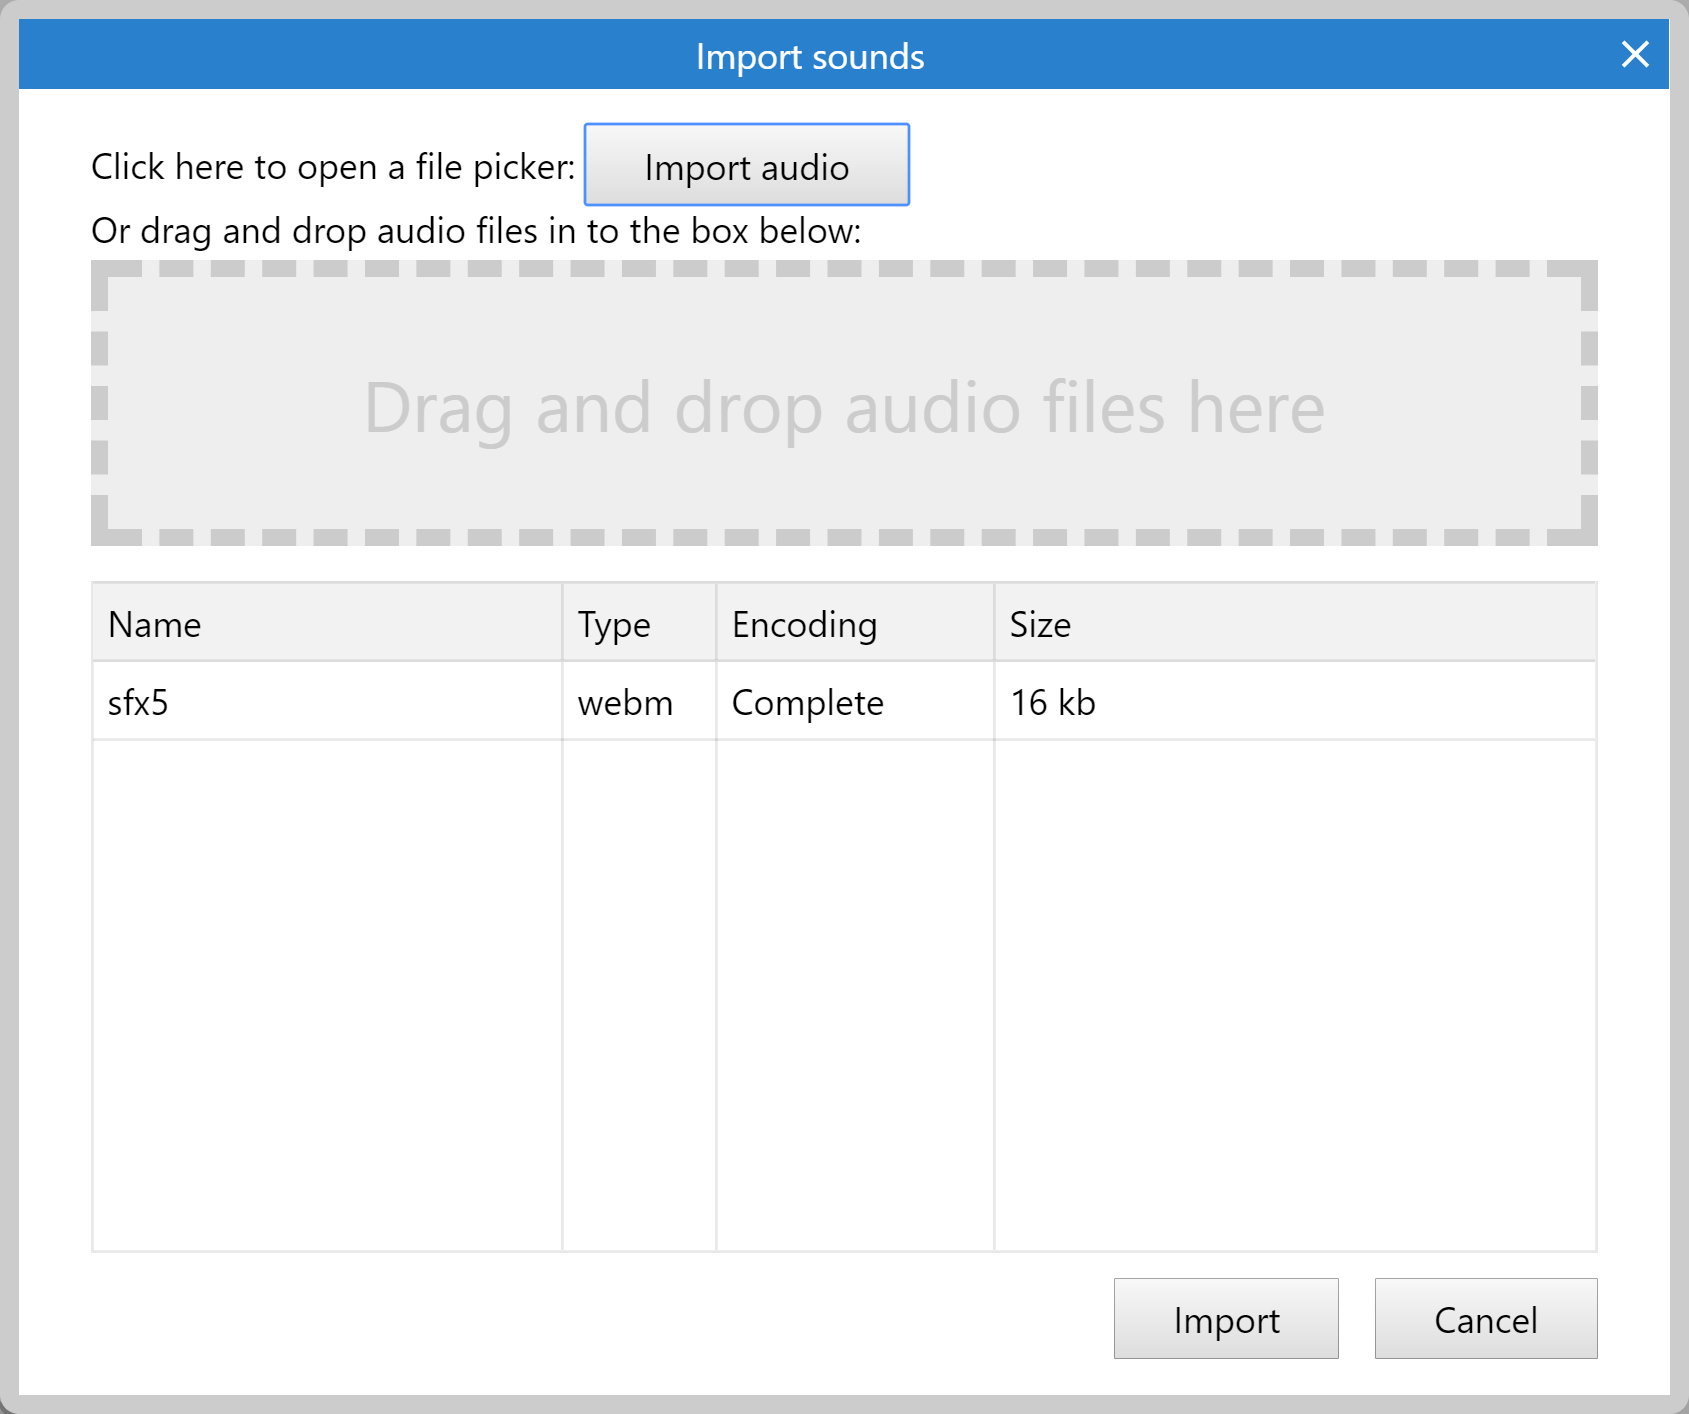
Task: Open the file picker via Import audio
Action: (x=746, y=166)
